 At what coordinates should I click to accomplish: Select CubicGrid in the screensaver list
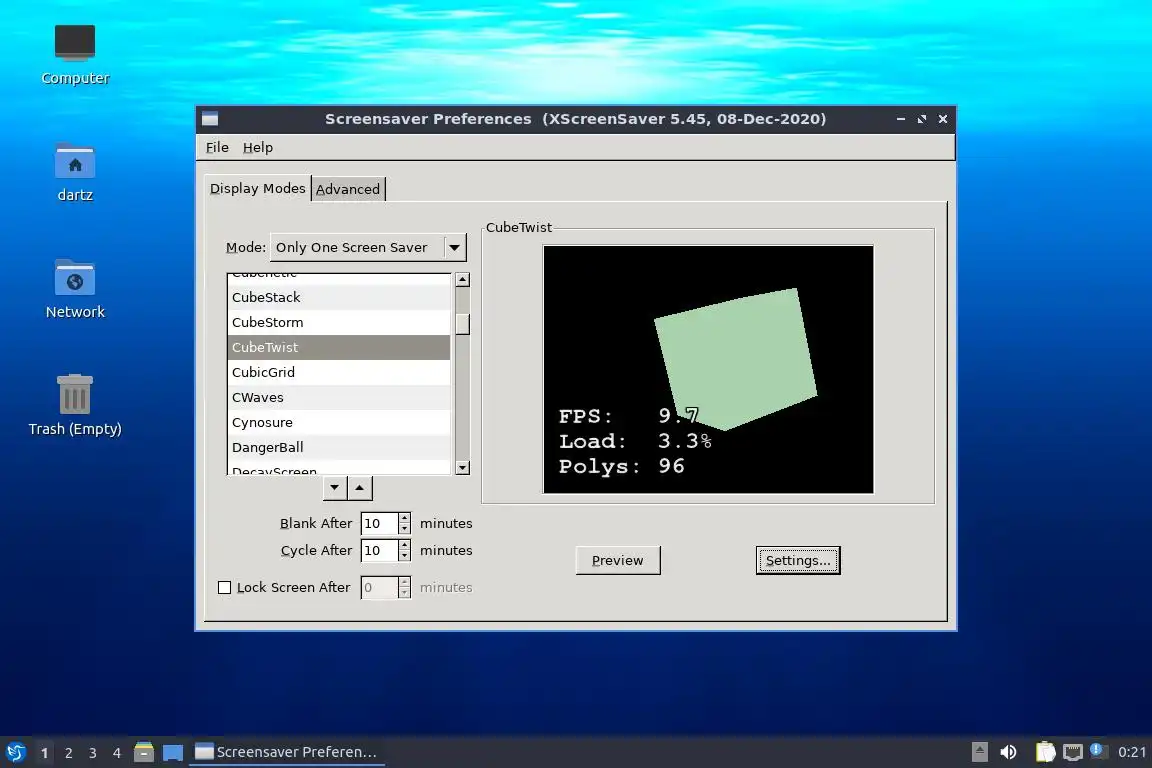click(x=339, y=373)
